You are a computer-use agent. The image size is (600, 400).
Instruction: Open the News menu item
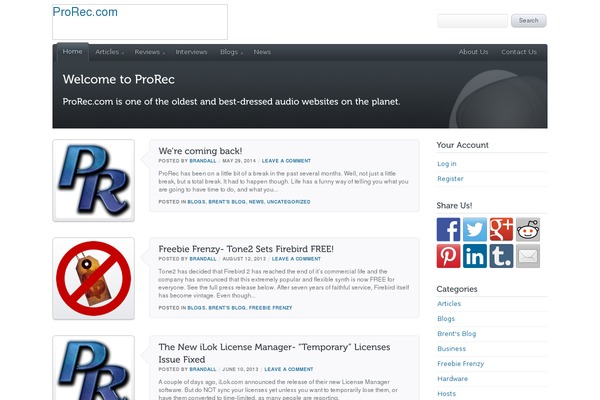coord(262,52)
